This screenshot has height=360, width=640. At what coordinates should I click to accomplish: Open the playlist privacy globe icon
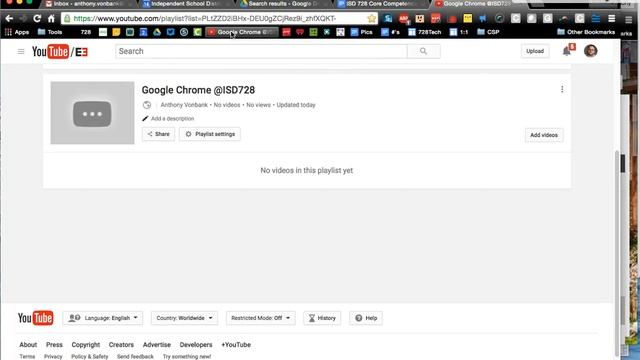point(147,105)
